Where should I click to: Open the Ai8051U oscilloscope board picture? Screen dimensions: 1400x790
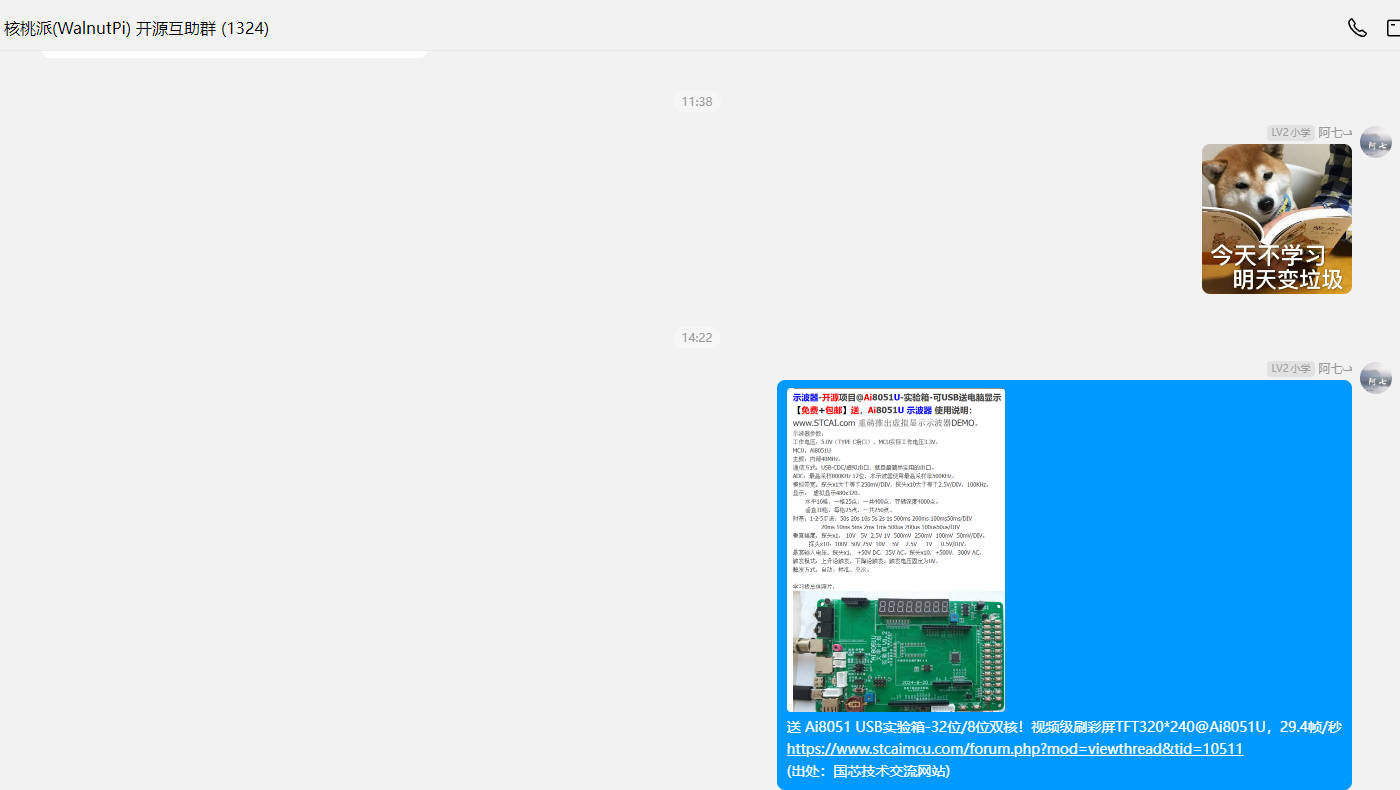(x=896, y=550)
